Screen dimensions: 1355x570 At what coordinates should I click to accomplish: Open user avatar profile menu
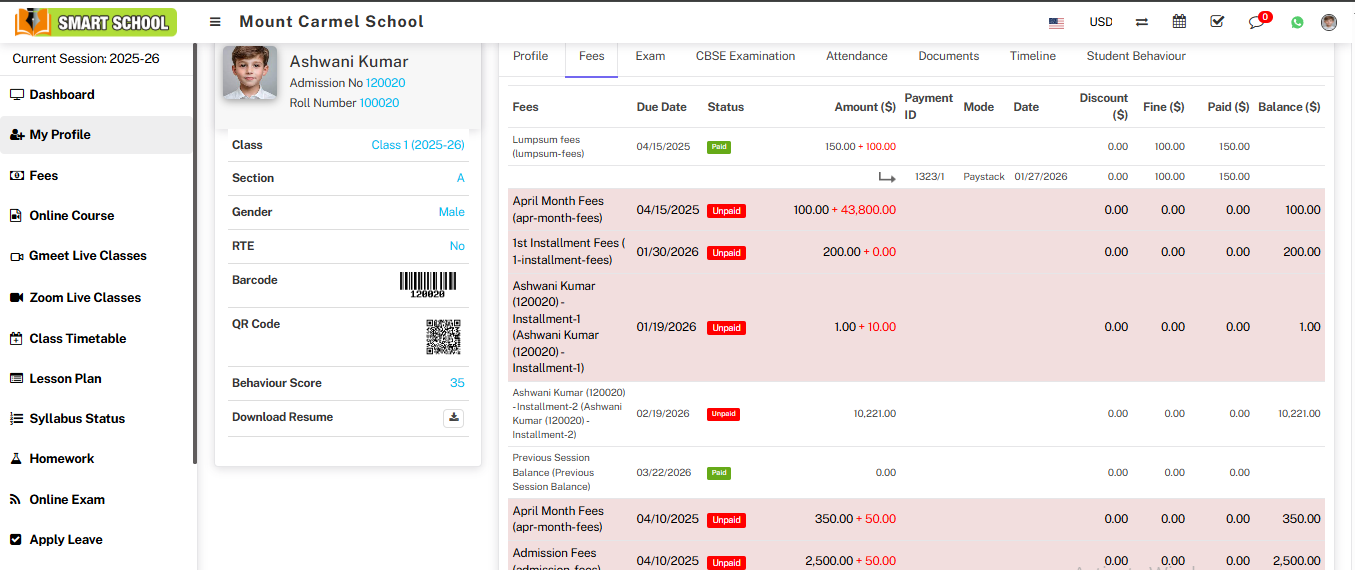(1329, 22)
